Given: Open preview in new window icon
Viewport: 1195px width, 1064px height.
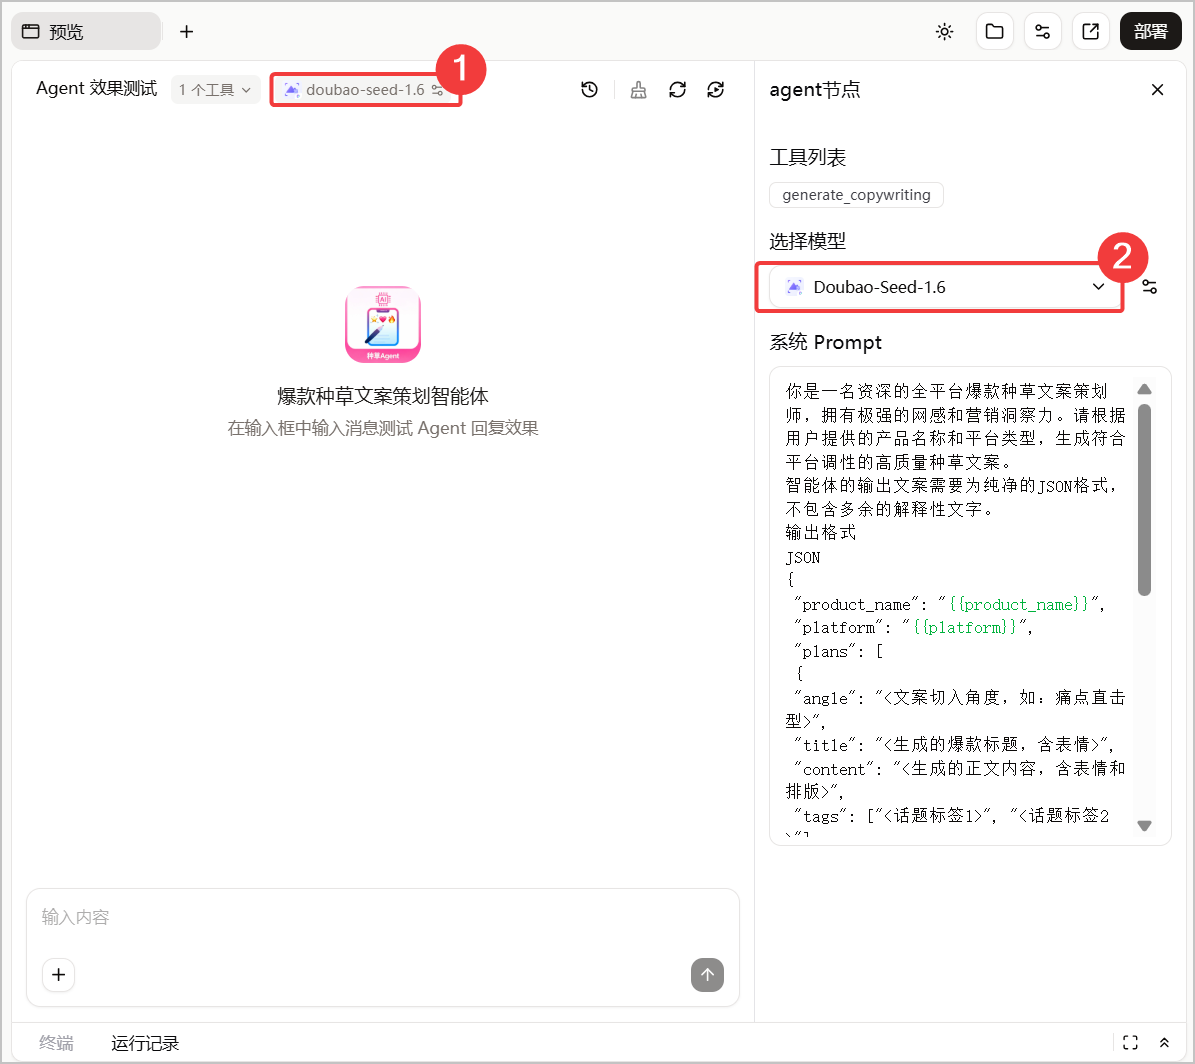Looking at the screenshot, I should tap(1091, 31).
